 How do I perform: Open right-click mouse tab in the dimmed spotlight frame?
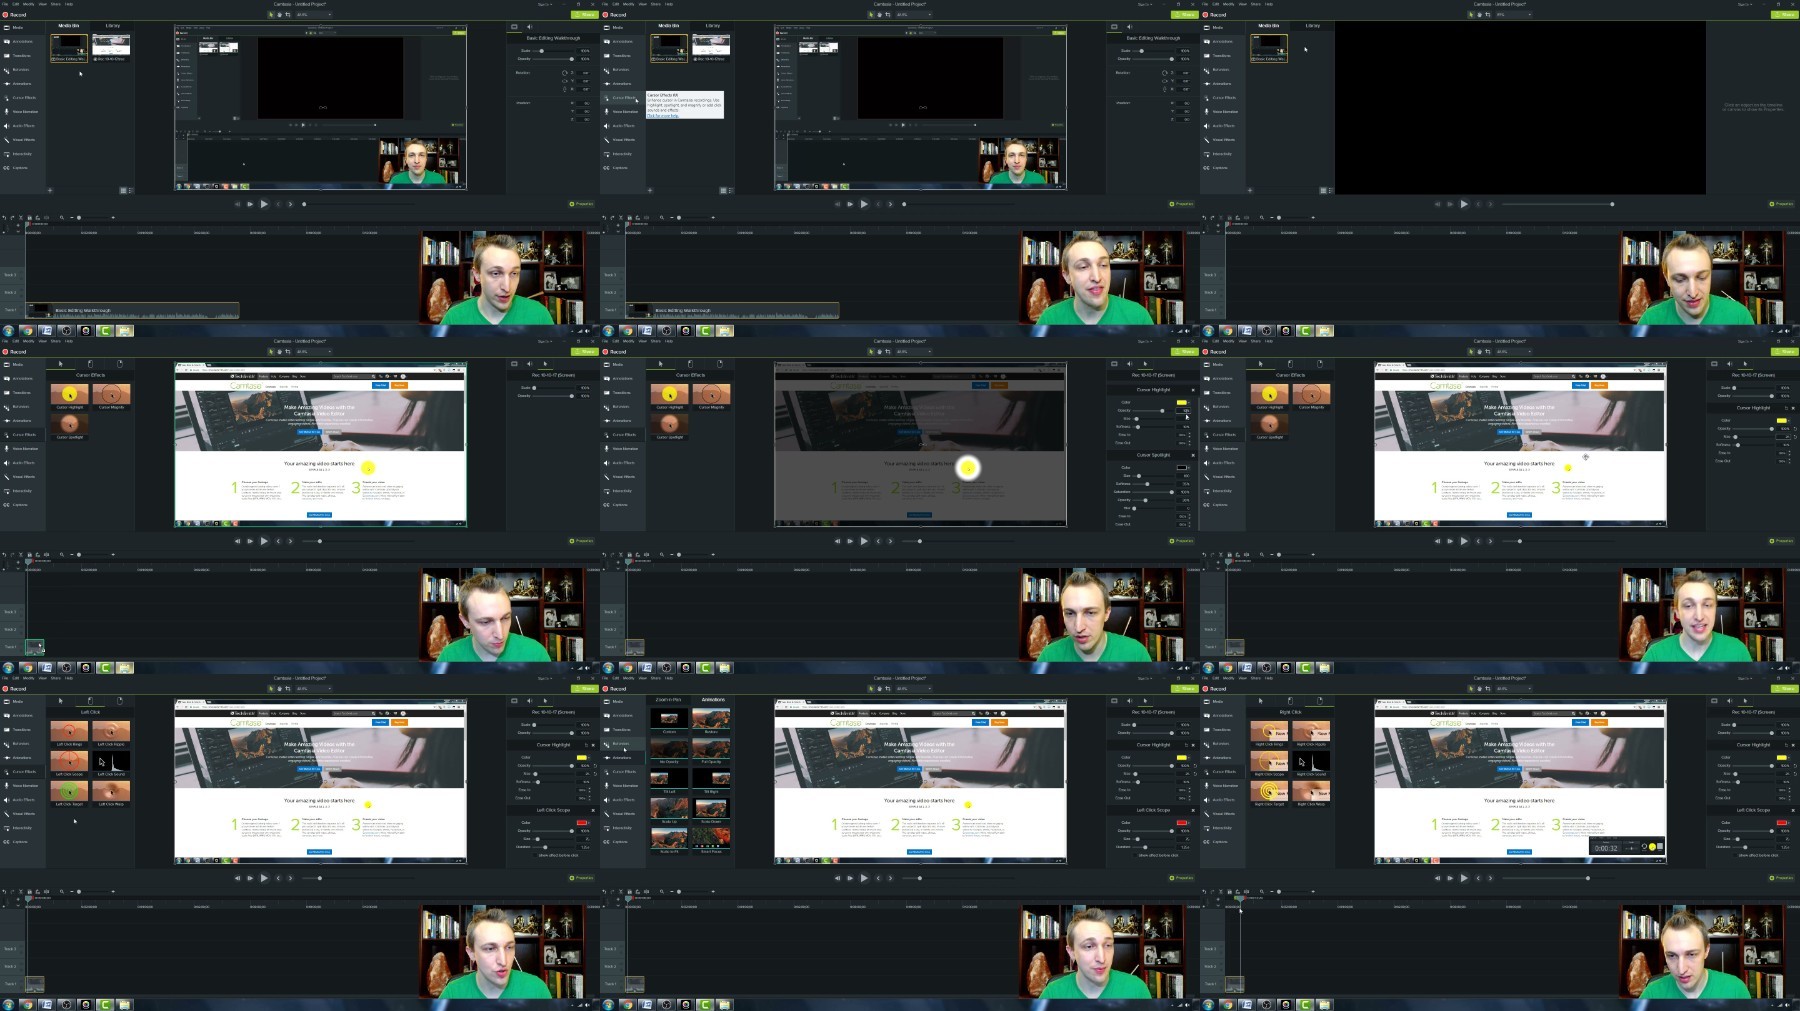pyautogui.click(x=720, y=364)
